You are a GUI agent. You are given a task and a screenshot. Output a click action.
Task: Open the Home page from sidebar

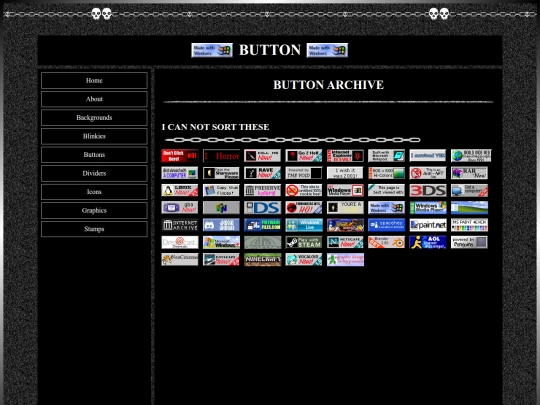pos(94,80)
